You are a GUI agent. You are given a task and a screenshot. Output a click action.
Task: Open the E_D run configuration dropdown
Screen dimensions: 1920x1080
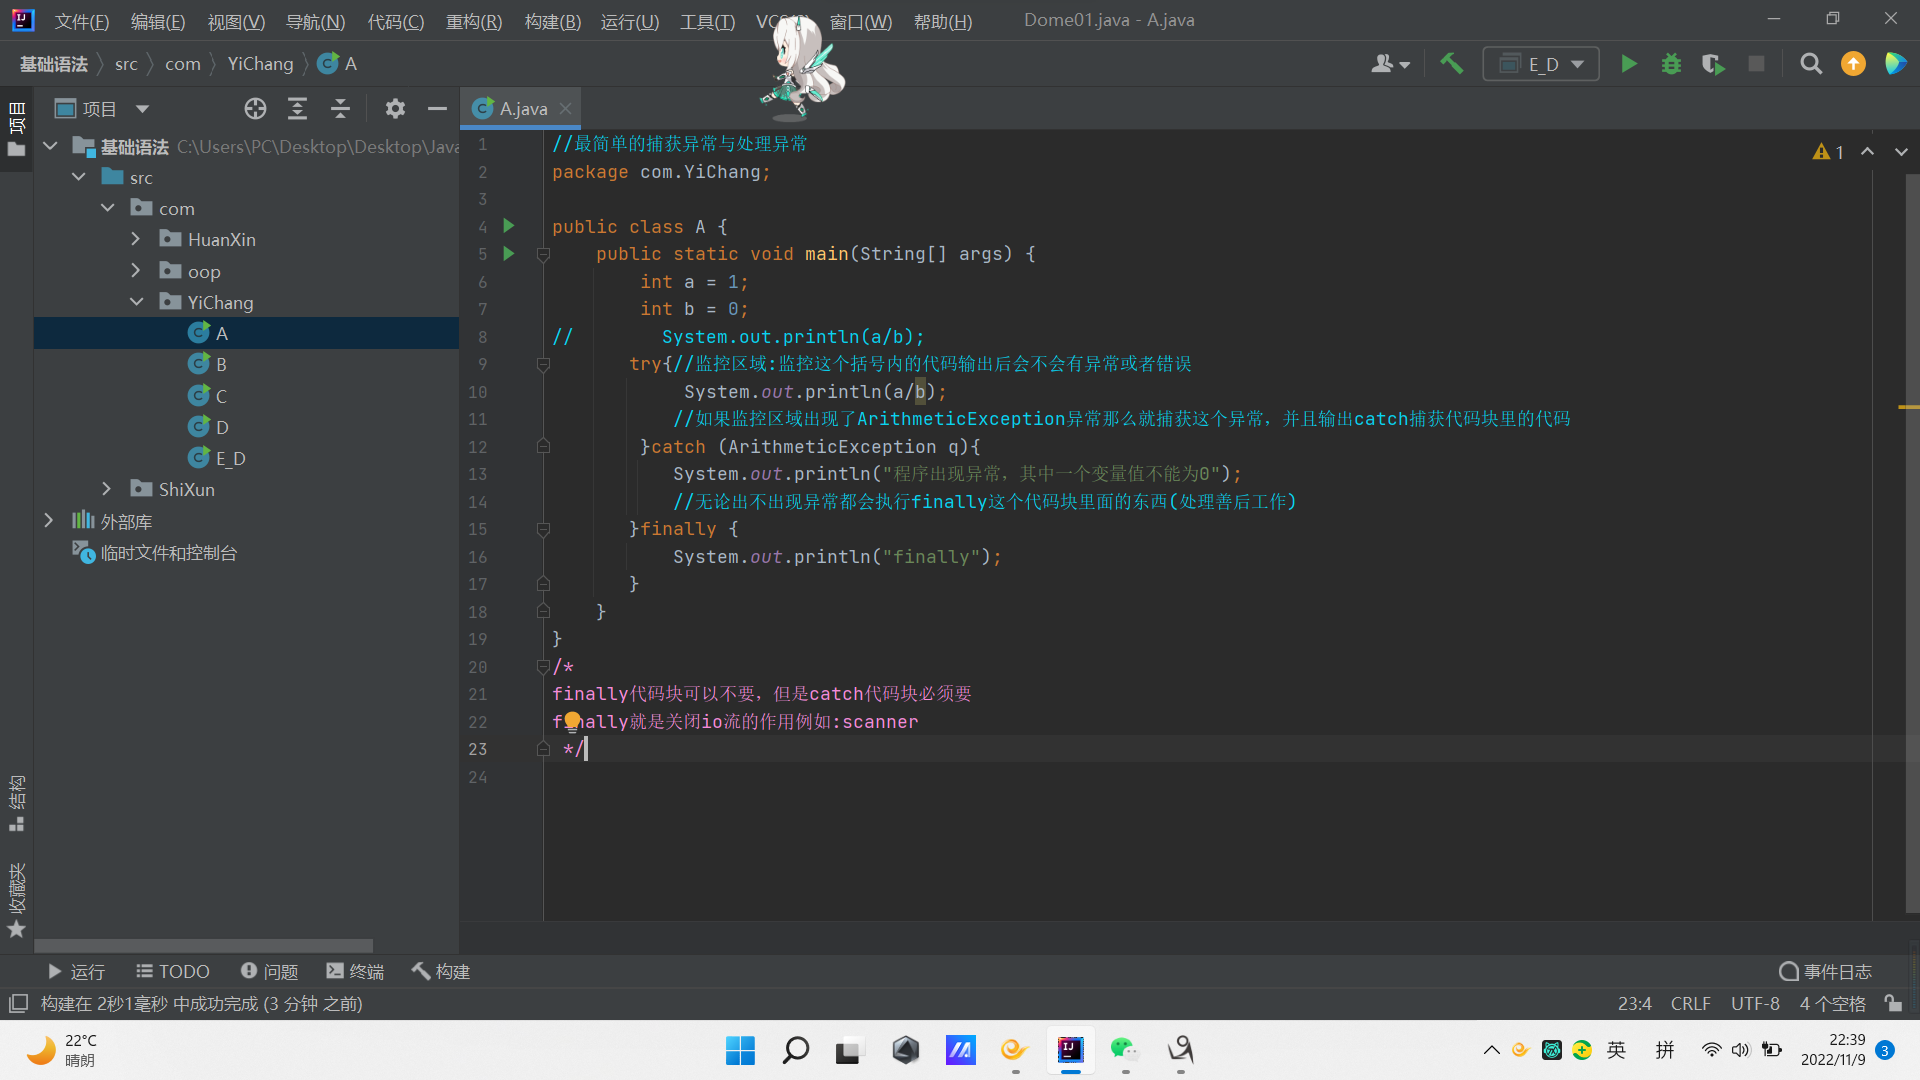coord(1541,64)
